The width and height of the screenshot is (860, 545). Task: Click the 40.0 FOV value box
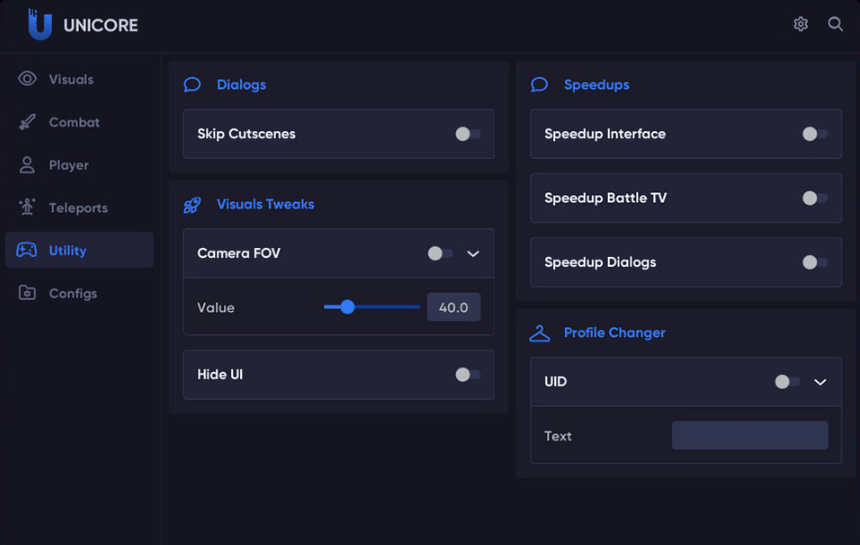(x=454, y=307)
